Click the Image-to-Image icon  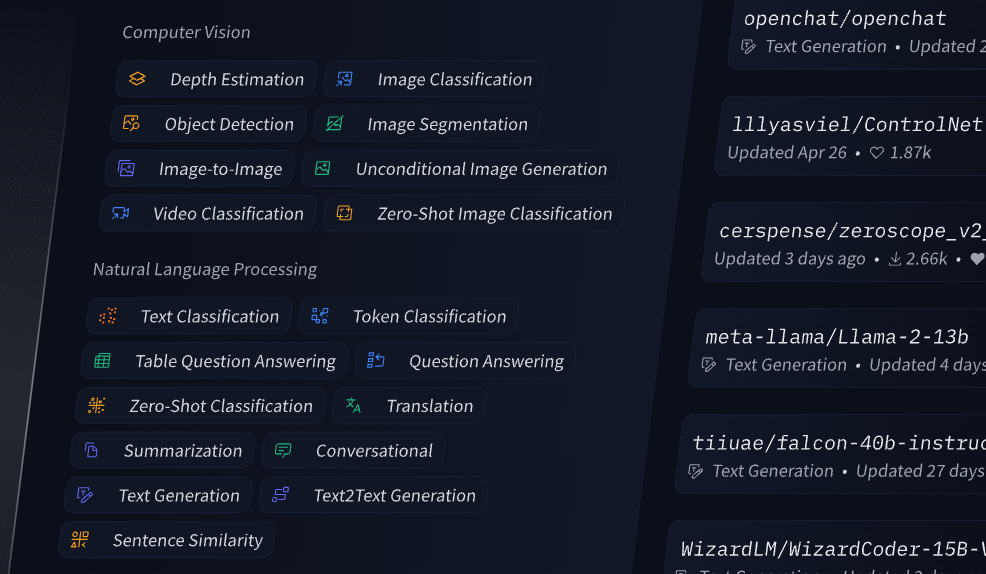click(126, 168)
